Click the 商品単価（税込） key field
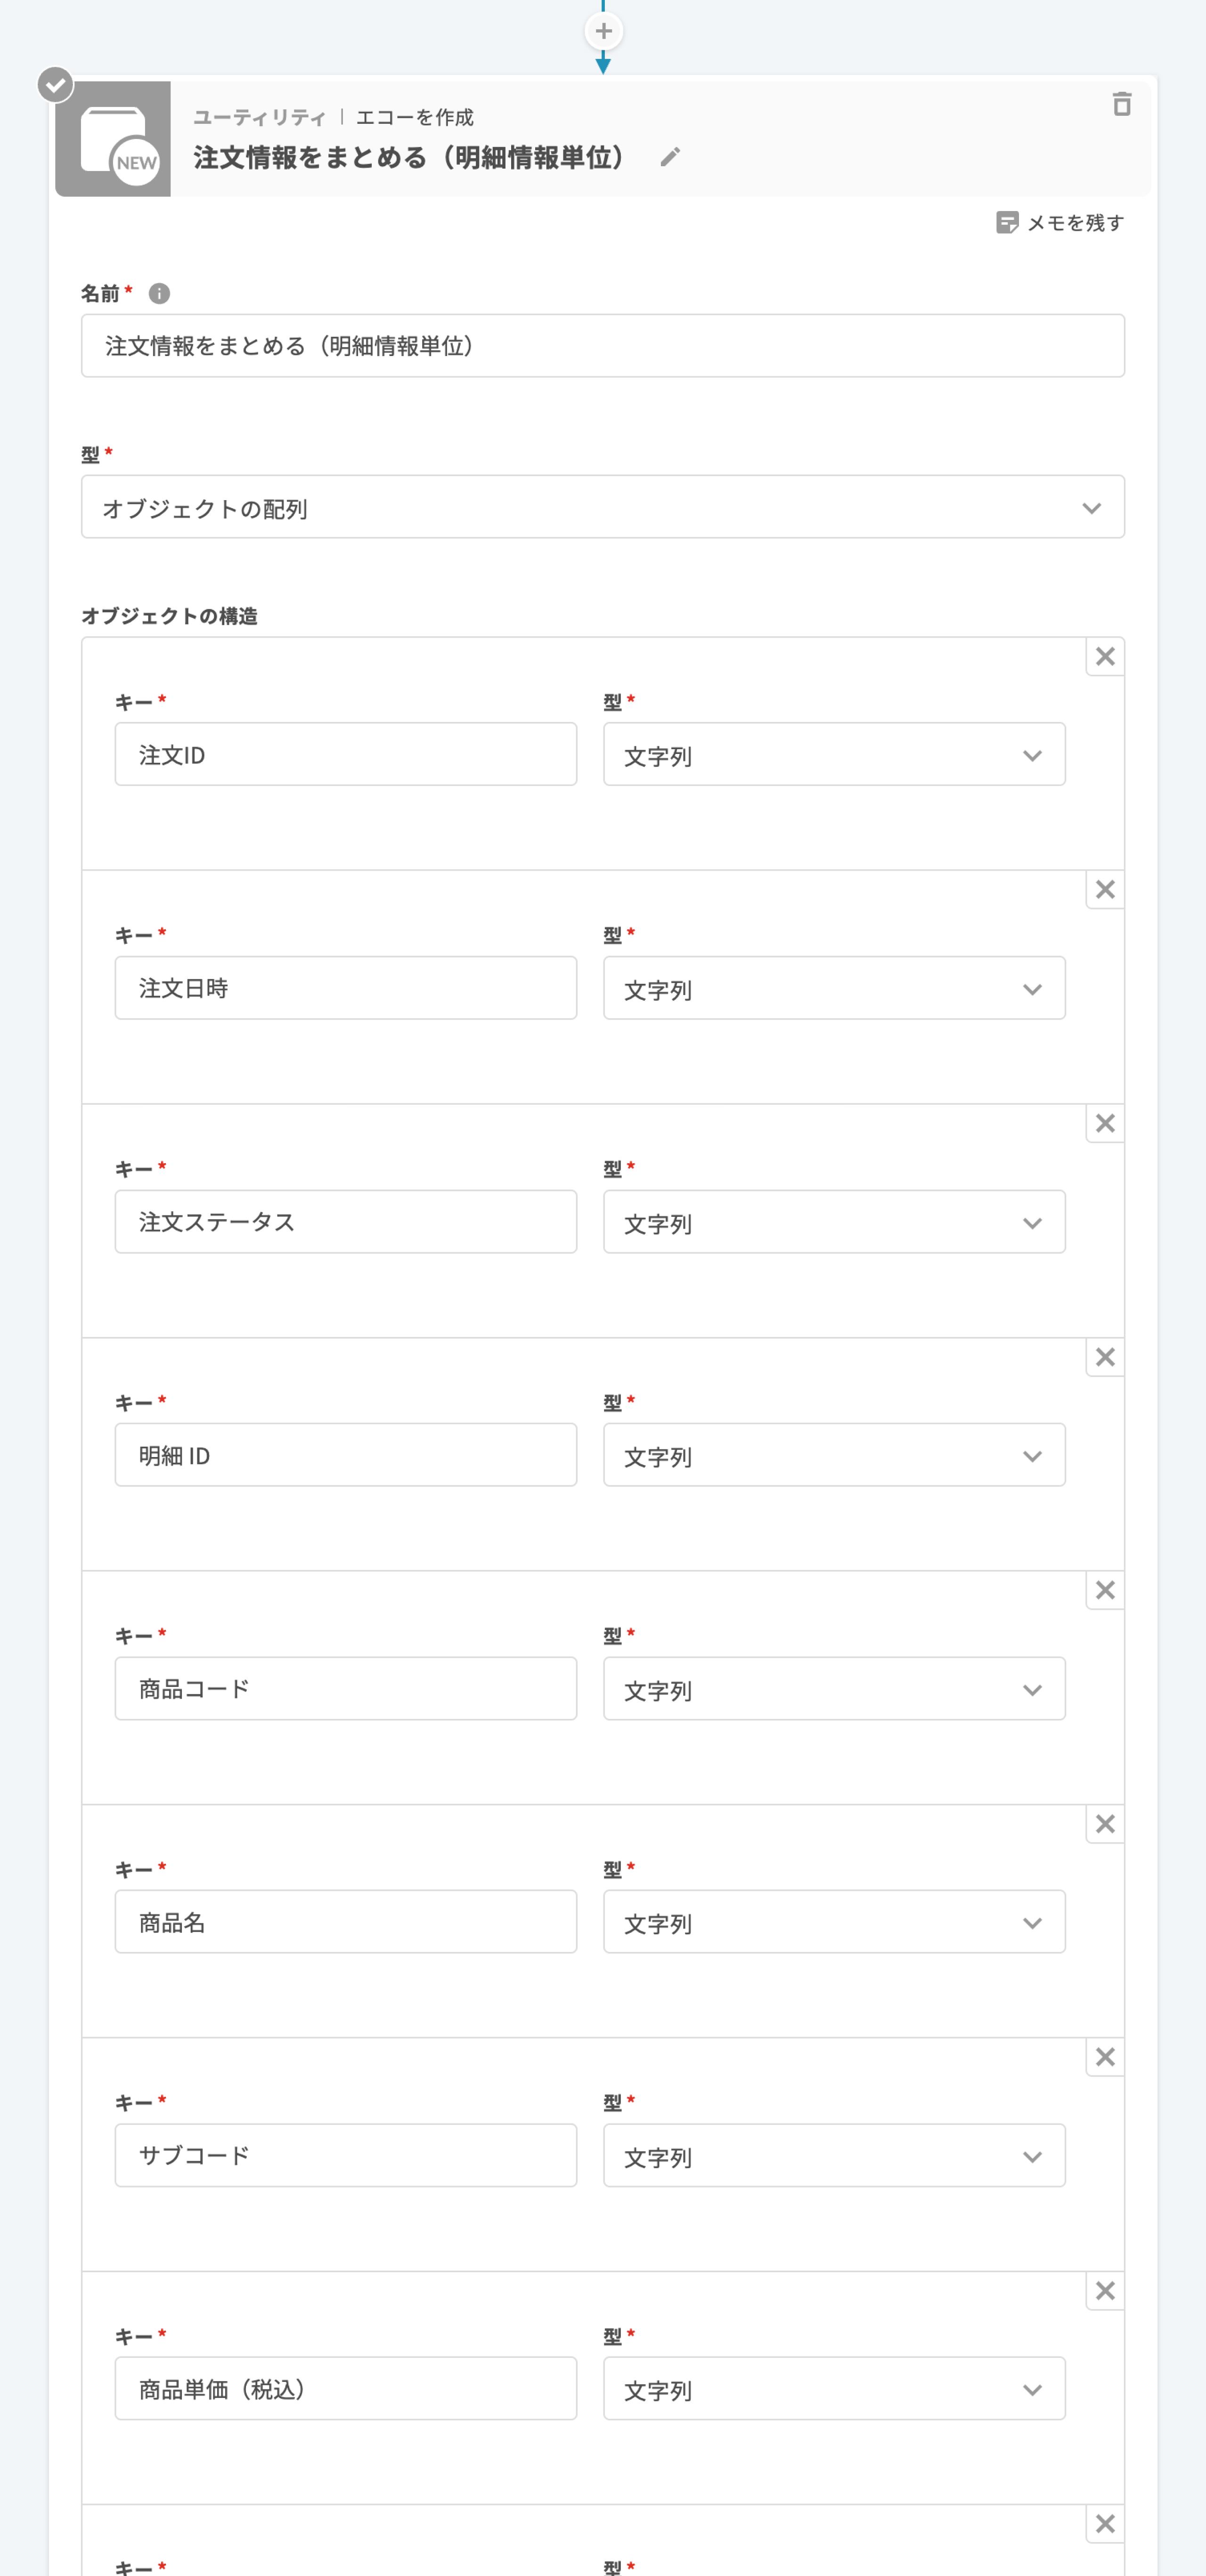1206x2576 pixels. tap(345, 2389)
